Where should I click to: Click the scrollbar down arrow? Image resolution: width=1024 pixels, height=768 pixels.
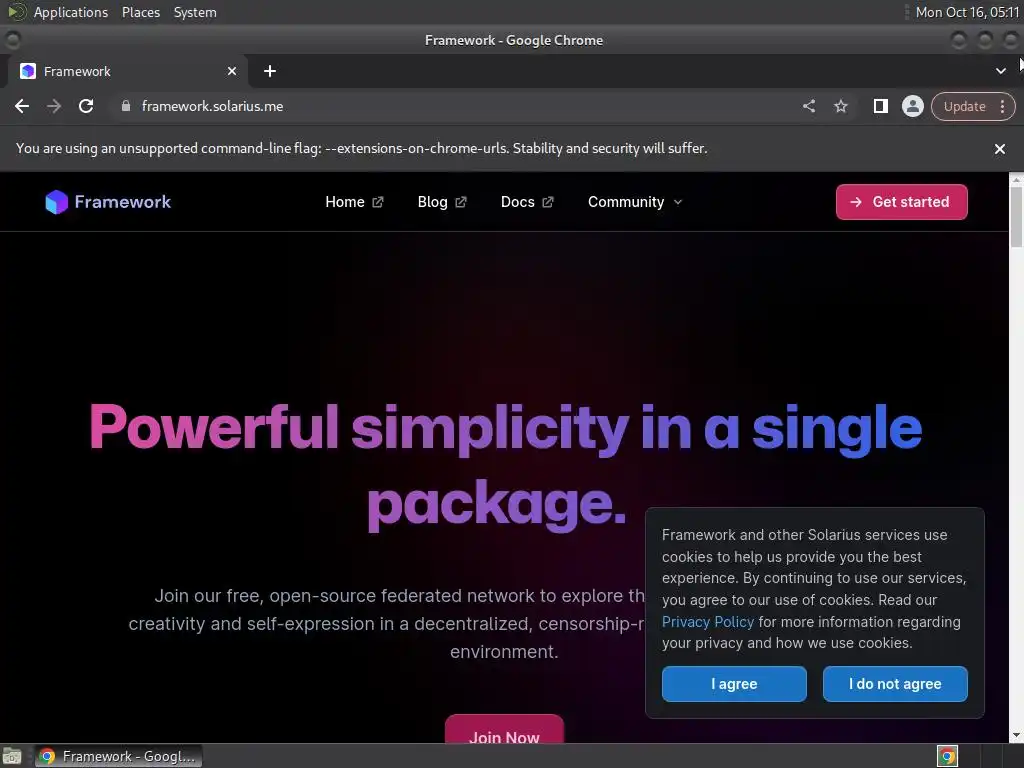(1016, 736)
